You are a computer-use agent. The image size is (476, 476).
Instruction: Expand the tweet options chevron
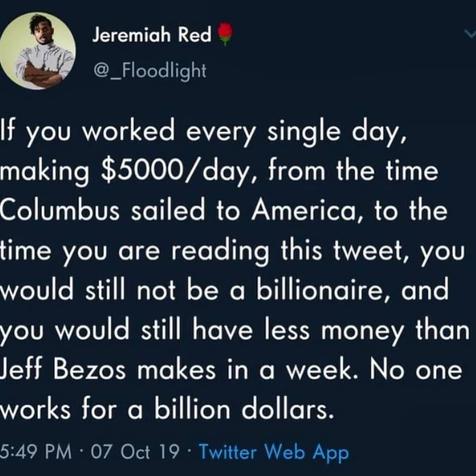(x=470, y=33)
